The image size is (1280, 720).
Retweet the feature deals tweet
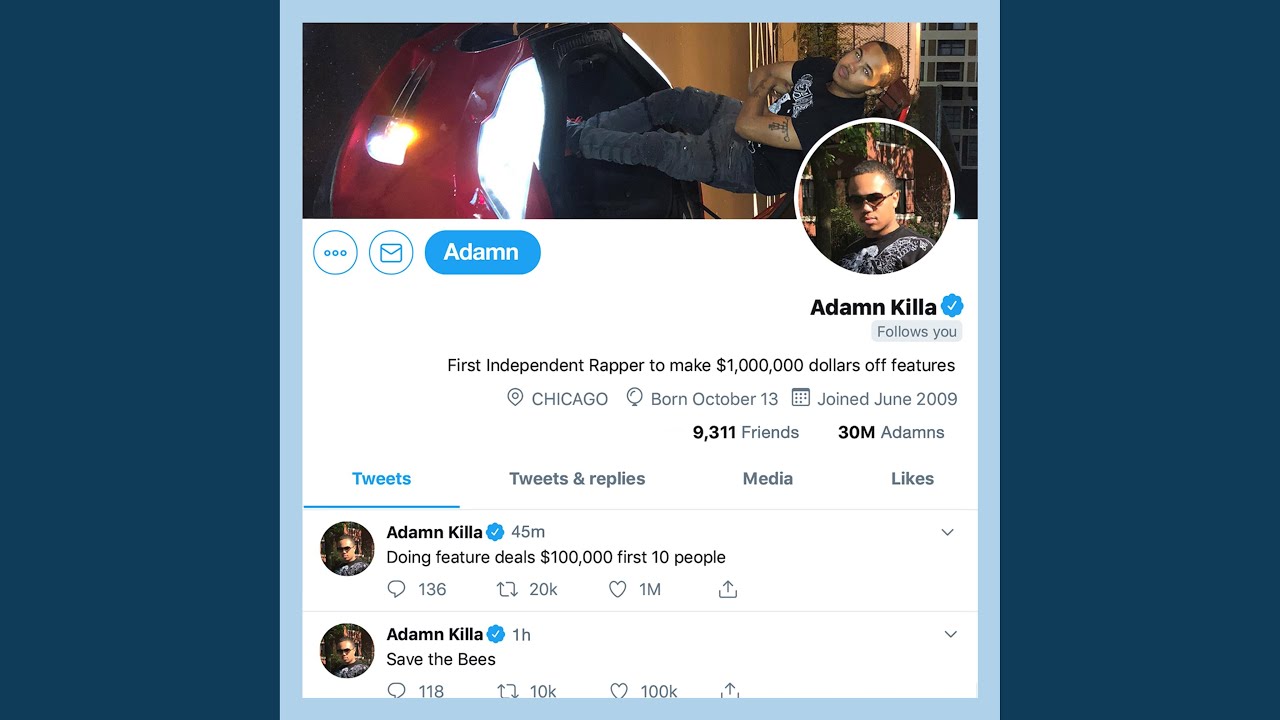click(x=507, y=589)
